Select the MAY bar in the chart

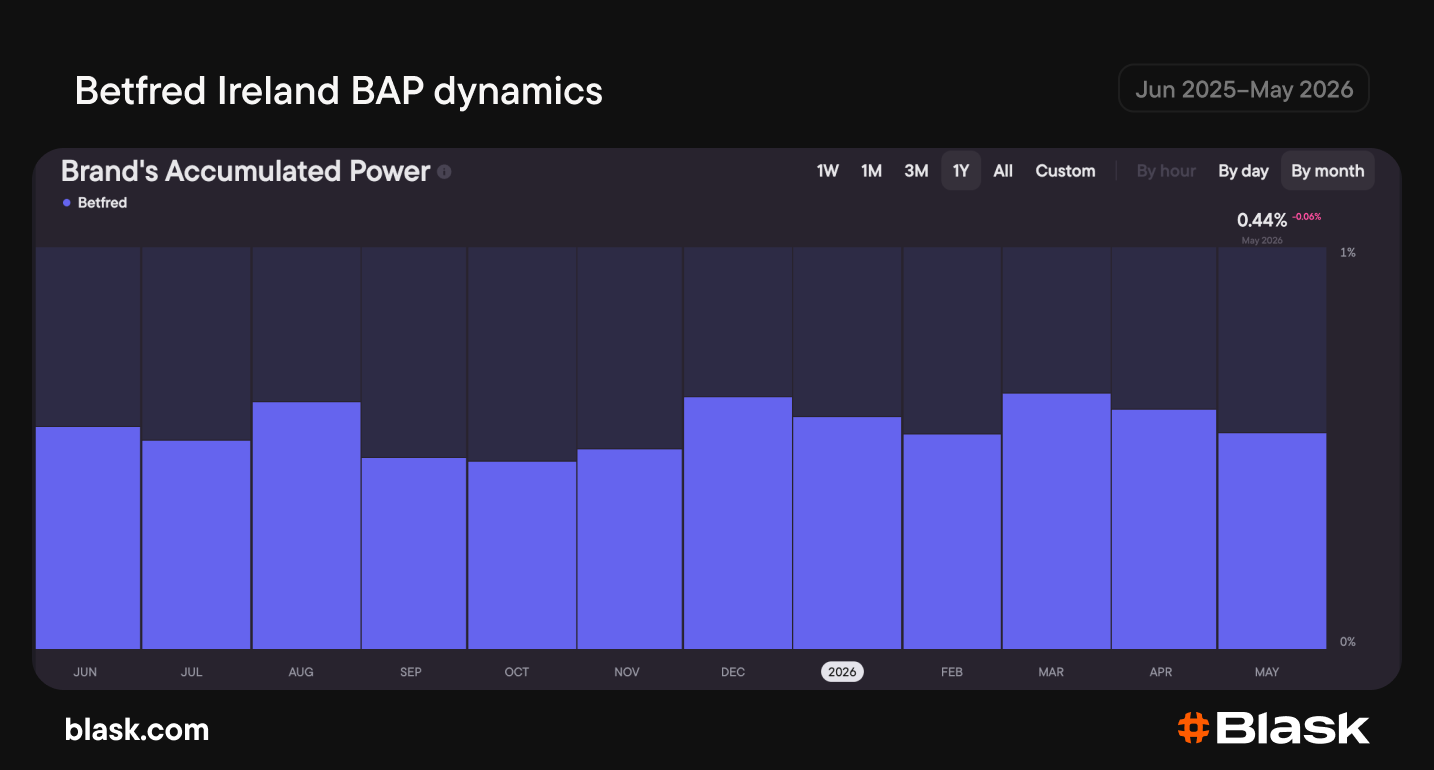coord(1272,541)
